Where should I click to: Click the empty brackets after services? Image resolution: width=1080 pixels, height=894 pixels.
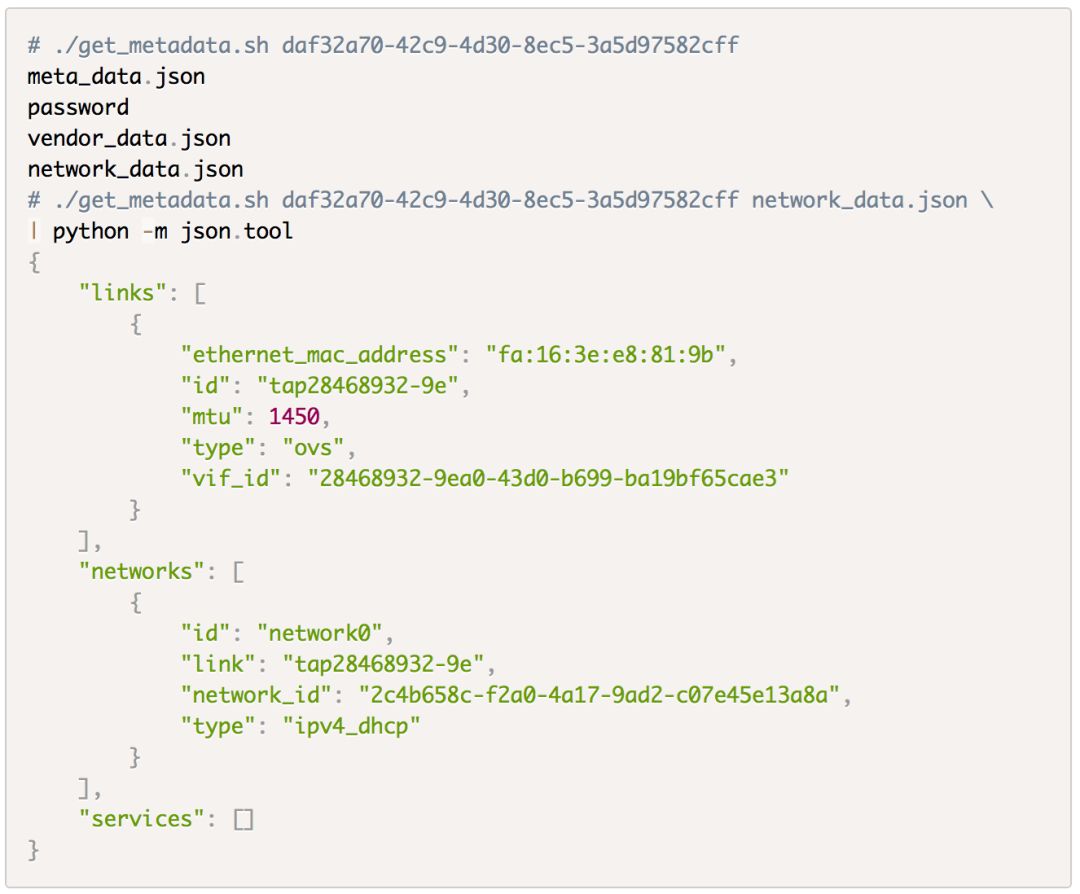tap(244, 820)
